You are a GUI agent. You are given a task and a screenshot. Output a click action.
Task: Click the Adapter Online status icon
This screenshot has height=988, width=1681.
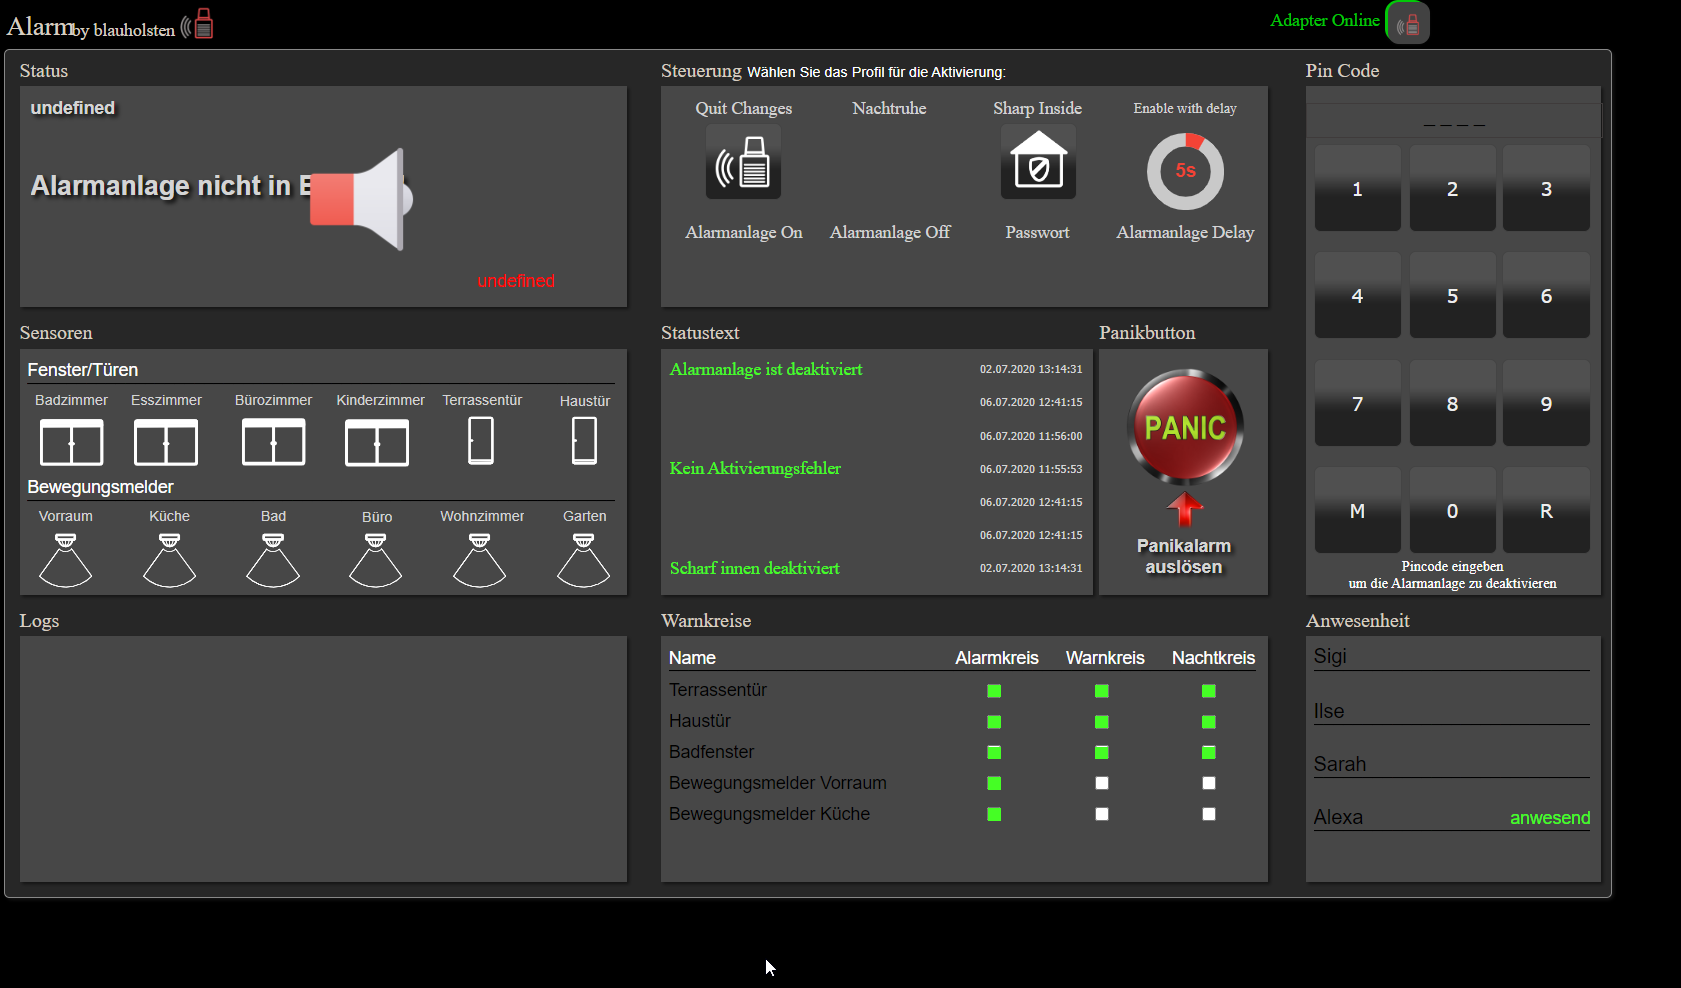pyautogui.click(x=1407, y=23)
